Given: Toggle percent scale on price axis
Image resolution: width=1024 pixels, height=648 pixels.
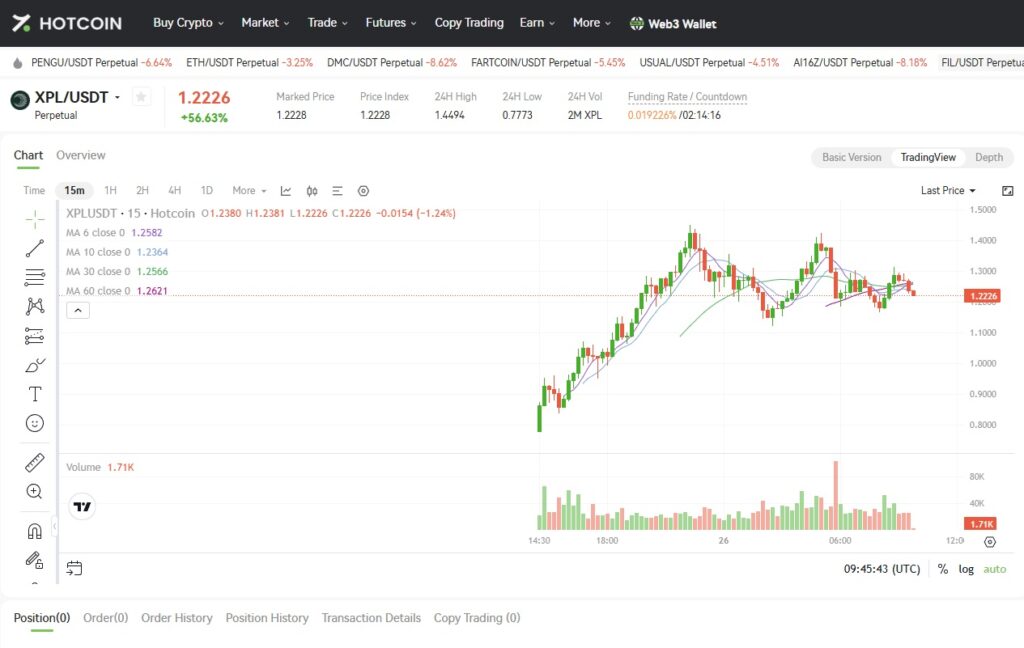Looking at the screenshot, I should 943,569.
